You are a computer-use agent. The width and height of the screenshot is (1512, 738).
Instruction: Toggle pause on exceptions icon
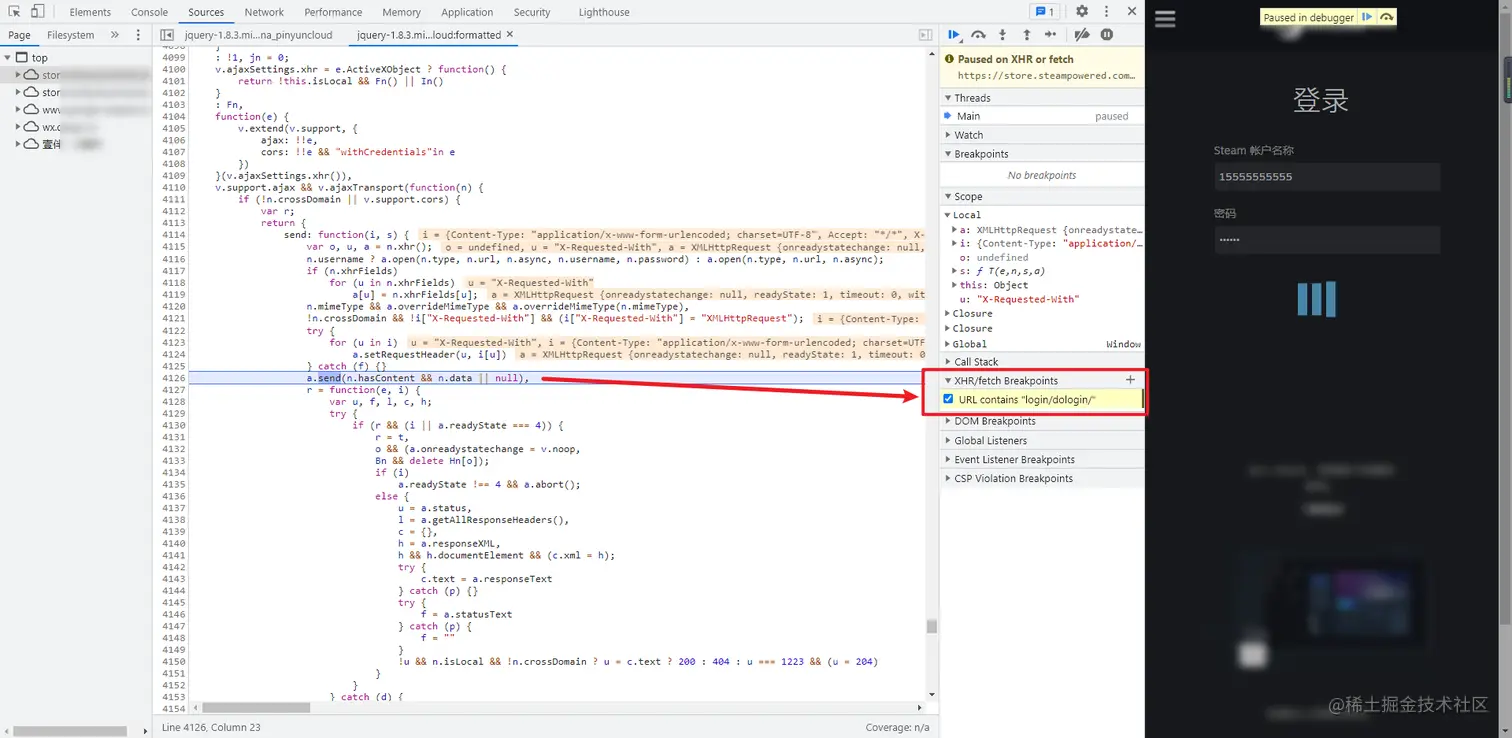(1107, 35)
